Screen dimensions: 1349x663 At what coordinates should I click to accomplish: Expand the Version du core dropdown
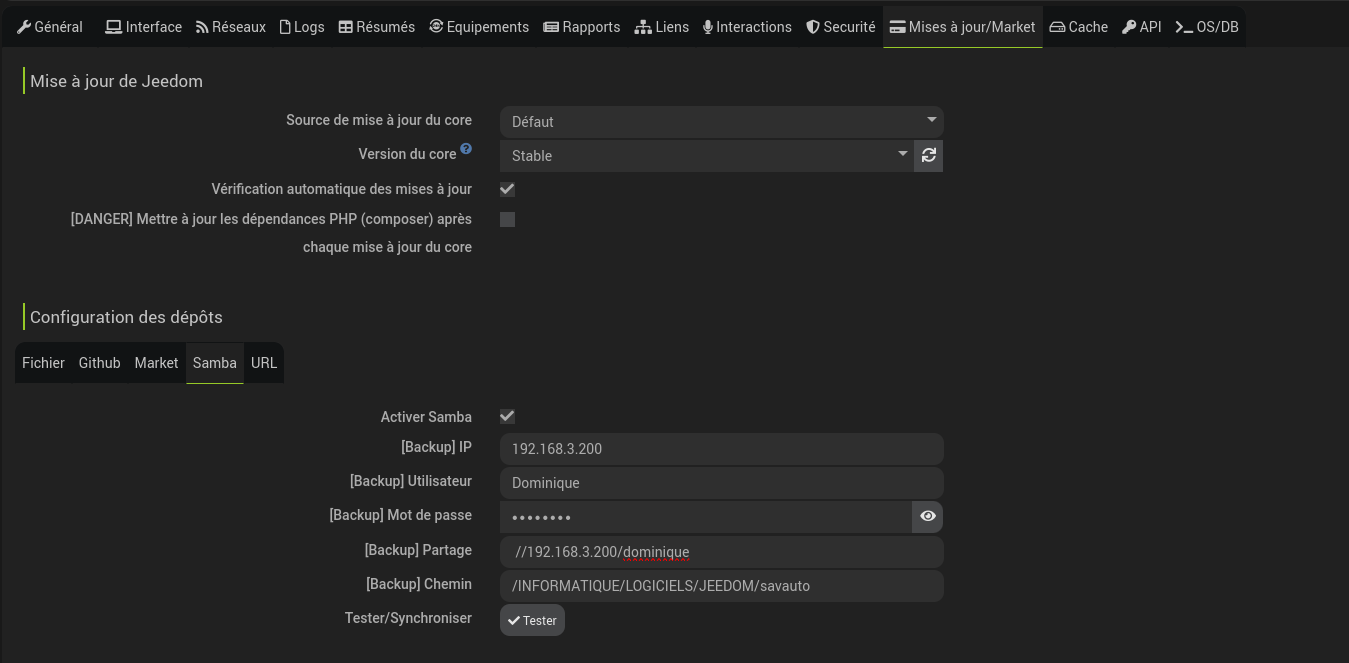pos(707,155)
